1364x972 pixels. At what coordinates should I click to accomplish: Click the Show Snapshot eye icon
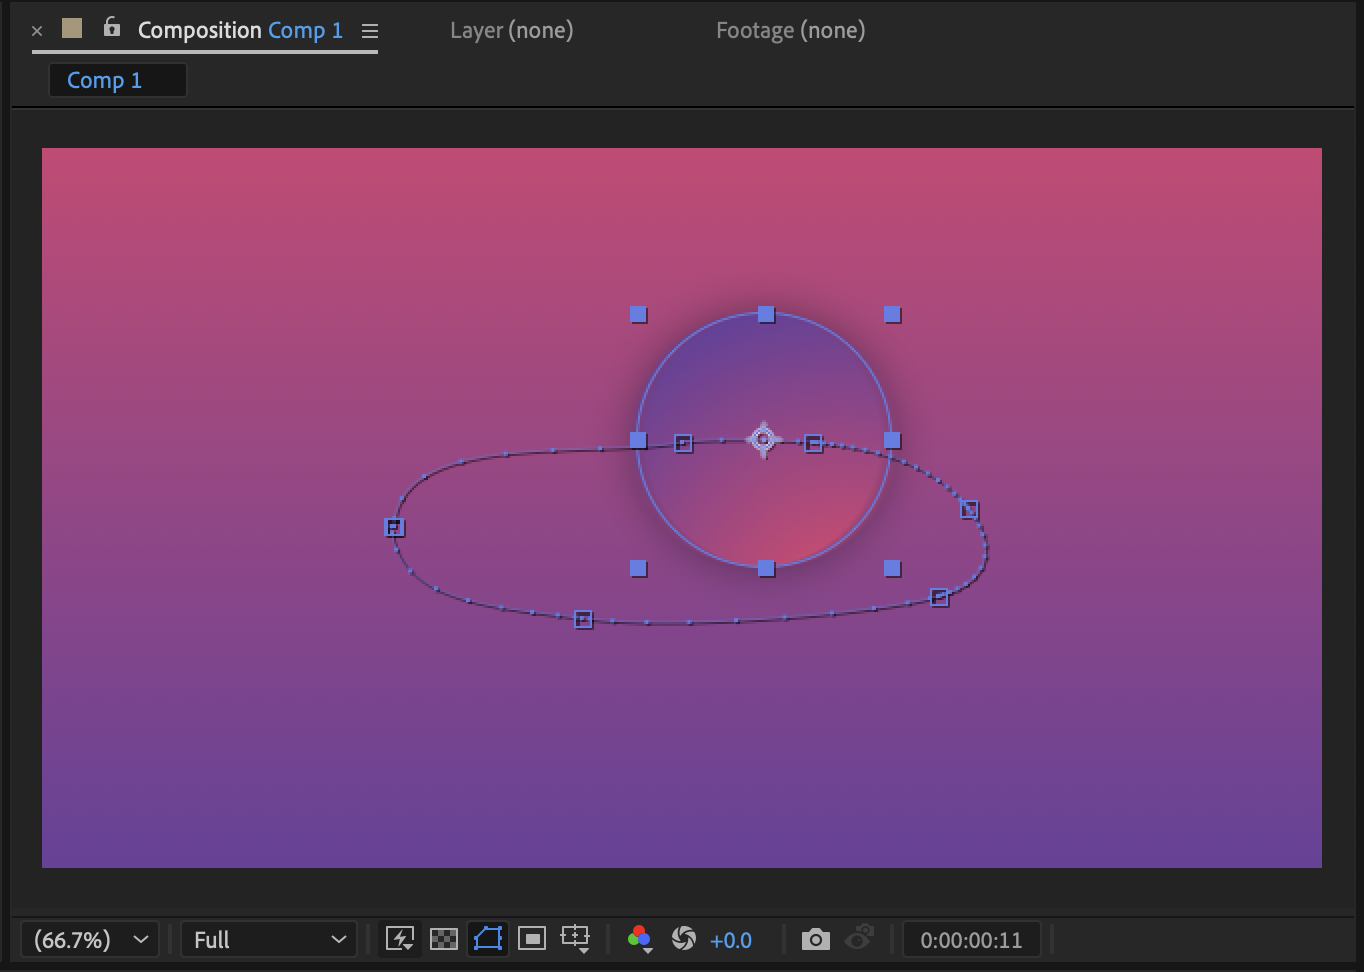tap(859, 940)
